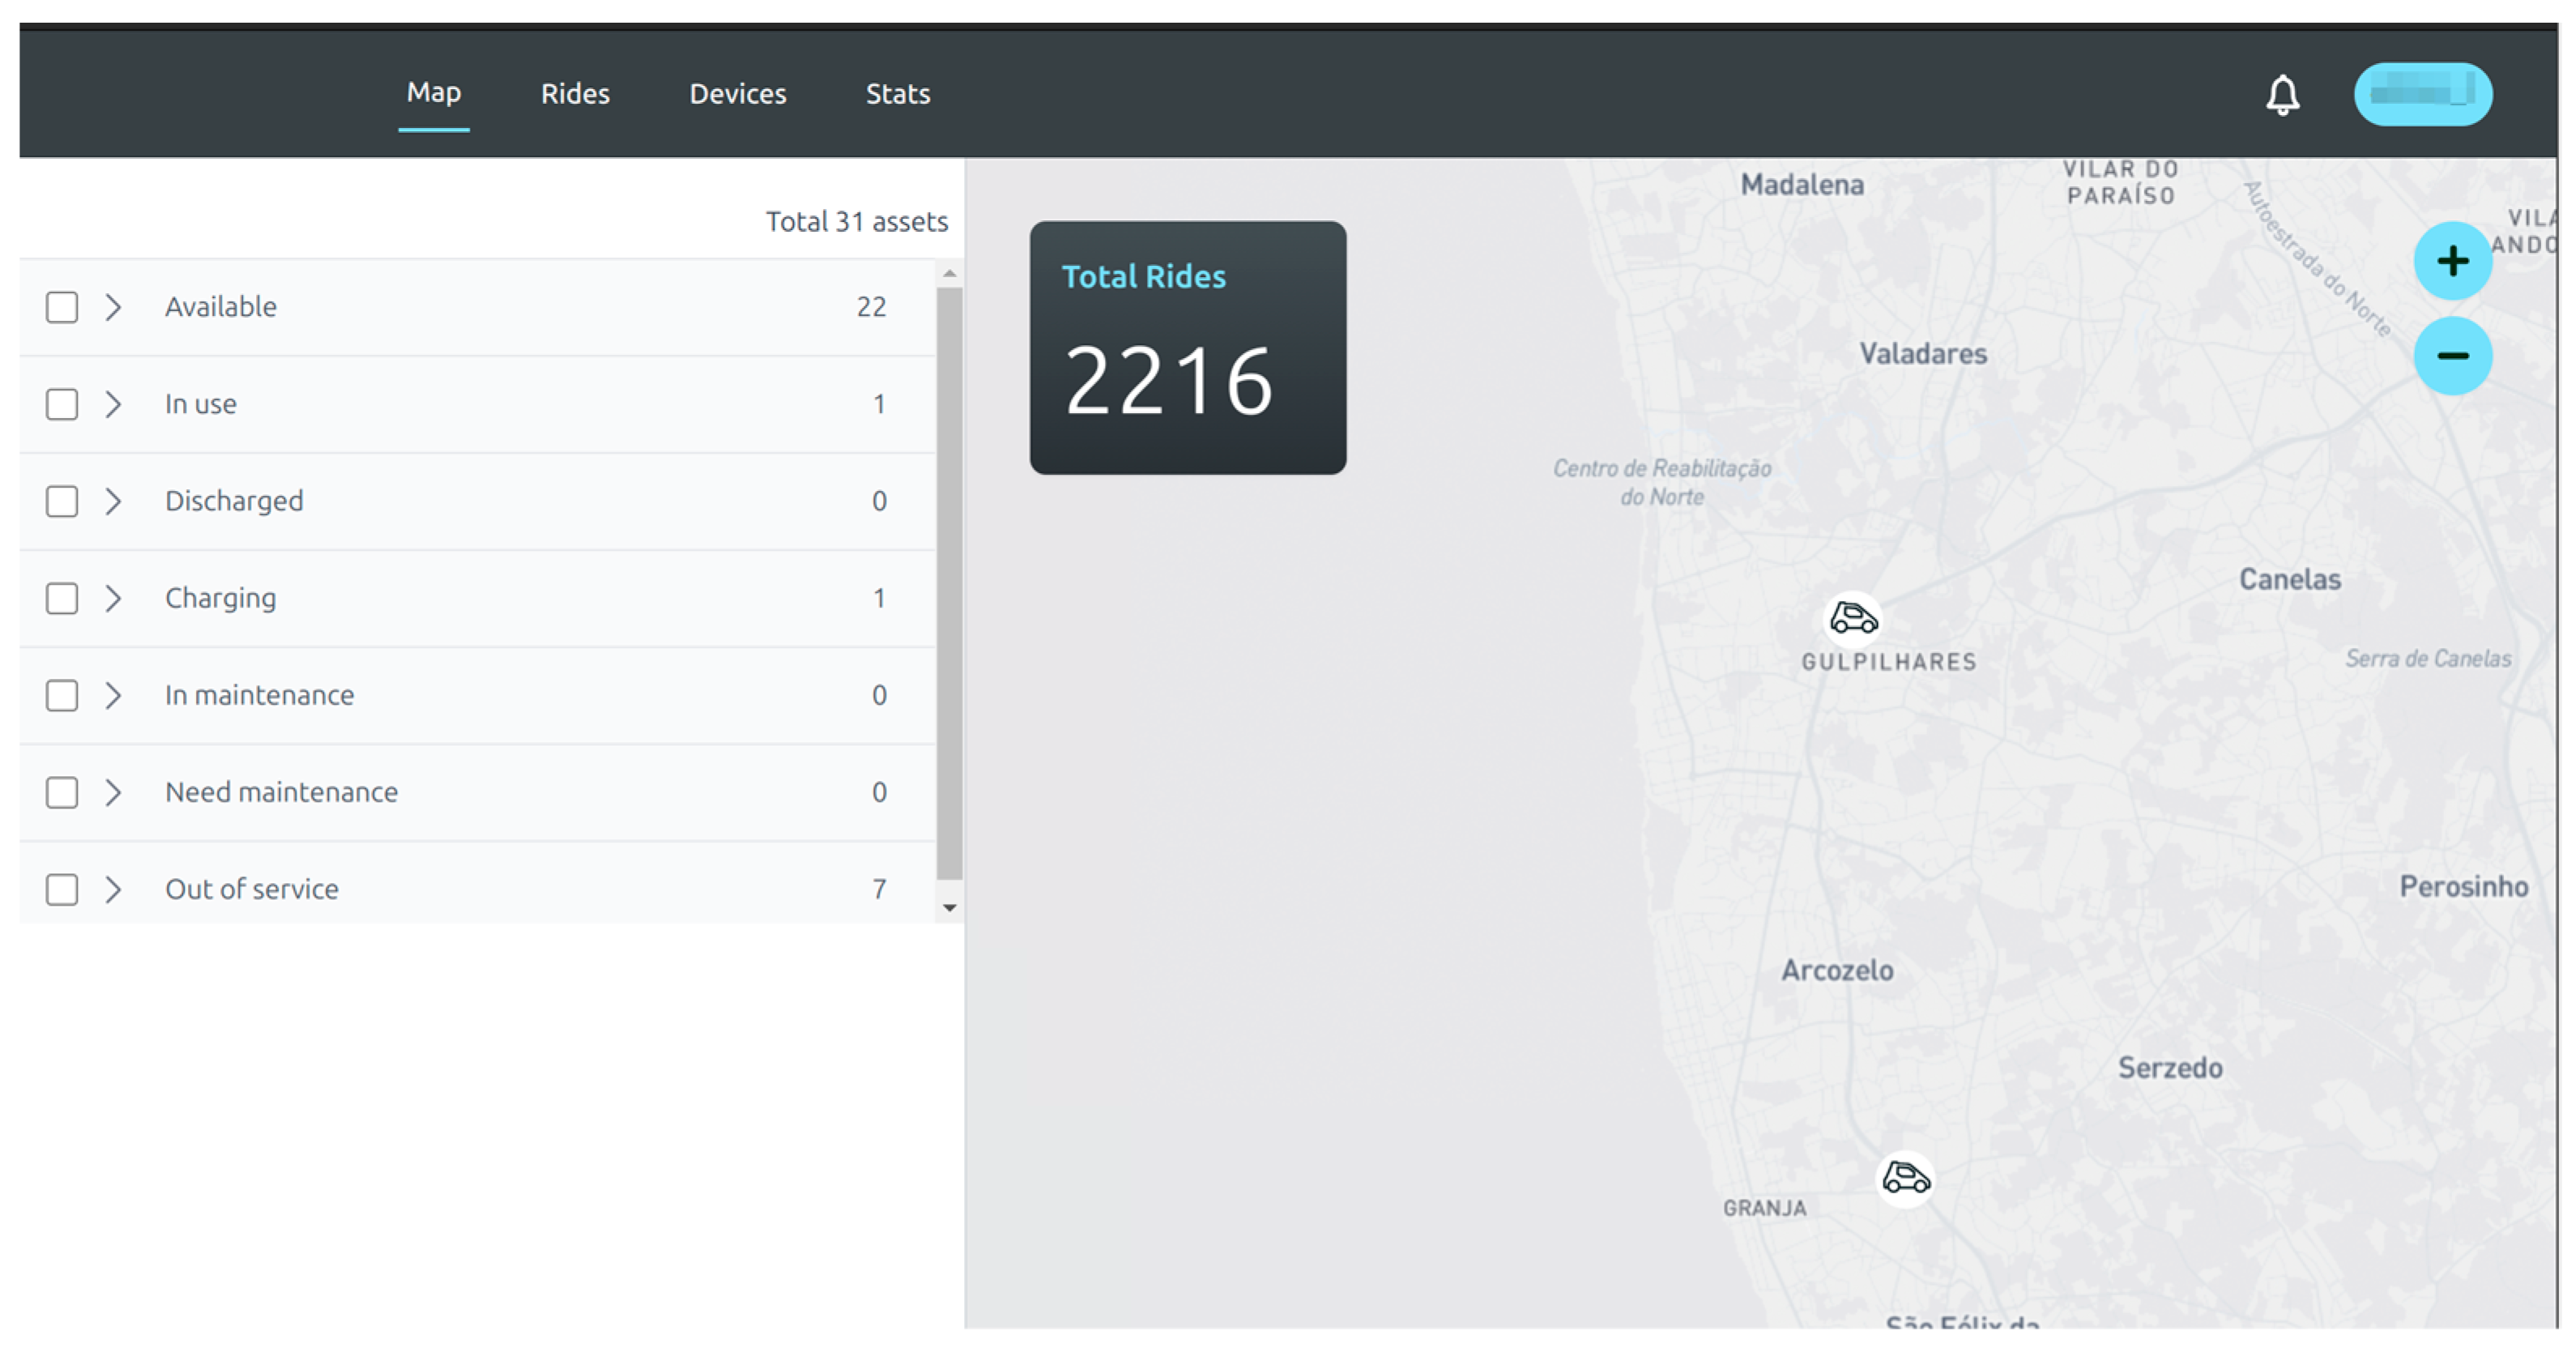Go to the Stats tab
This screenshot has height=1348, width=2576.
[x=897, y=94]
